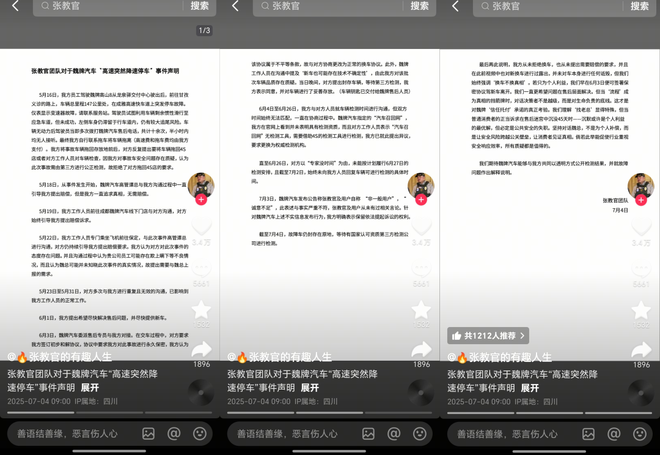Expand the caption with 展开 in the middle panel
Screen dimensions: 660x455
point(310,387)
